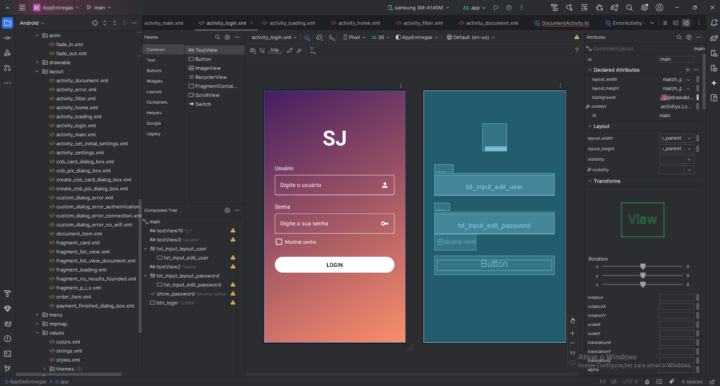Open the Default (en-us) locale dropdown
This screenshot has width=720, height=386.
[471, 38]
